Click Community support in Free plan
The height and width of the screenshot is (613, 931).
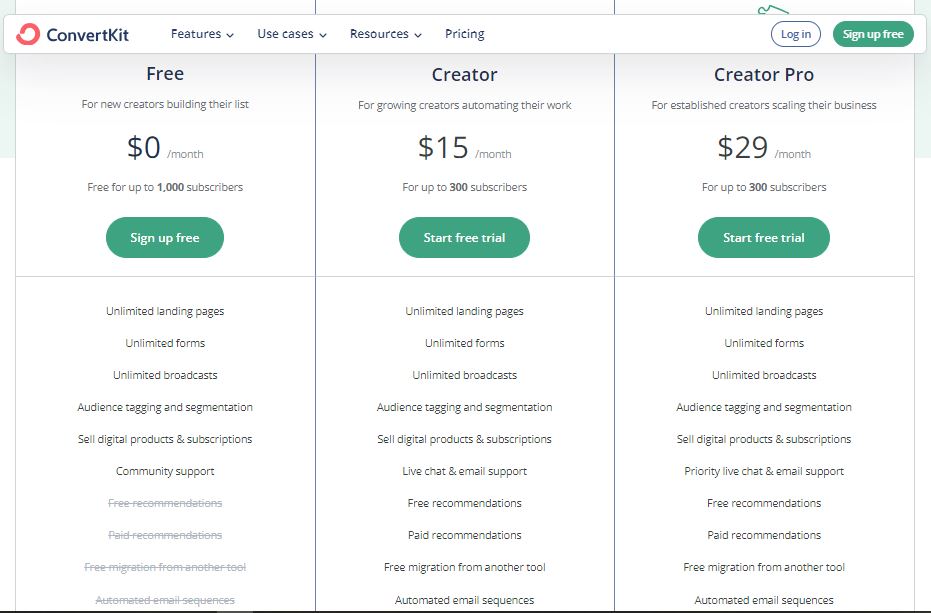[x=165, y=471]
